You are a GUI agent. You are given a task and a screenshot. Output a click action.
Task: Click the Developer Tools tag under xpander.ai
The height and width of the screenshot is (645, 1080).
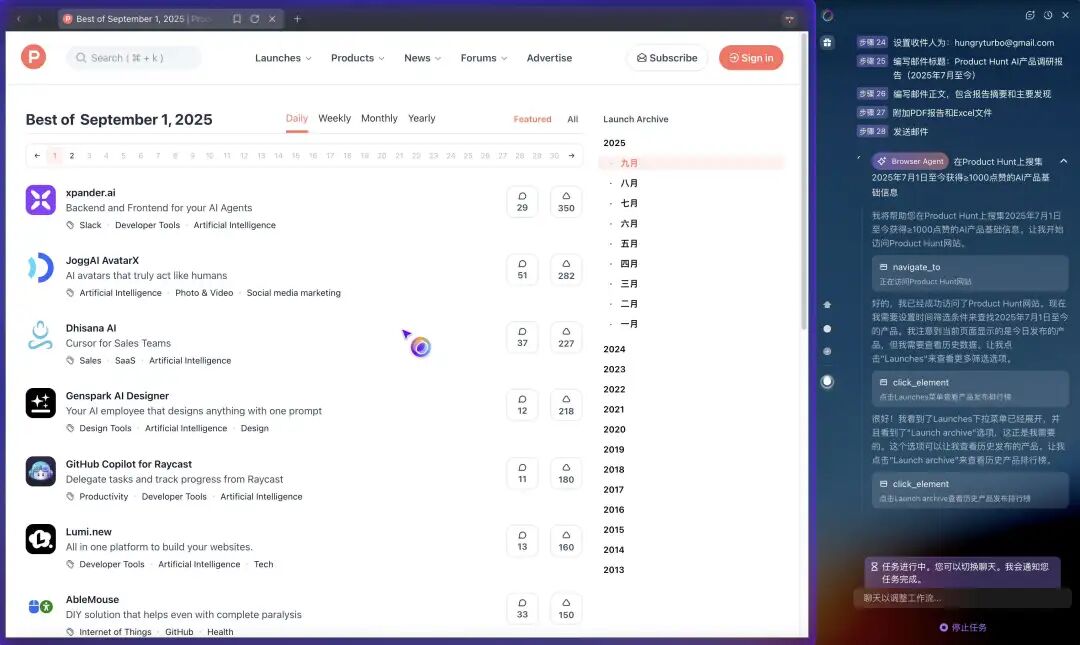[147, 225]
